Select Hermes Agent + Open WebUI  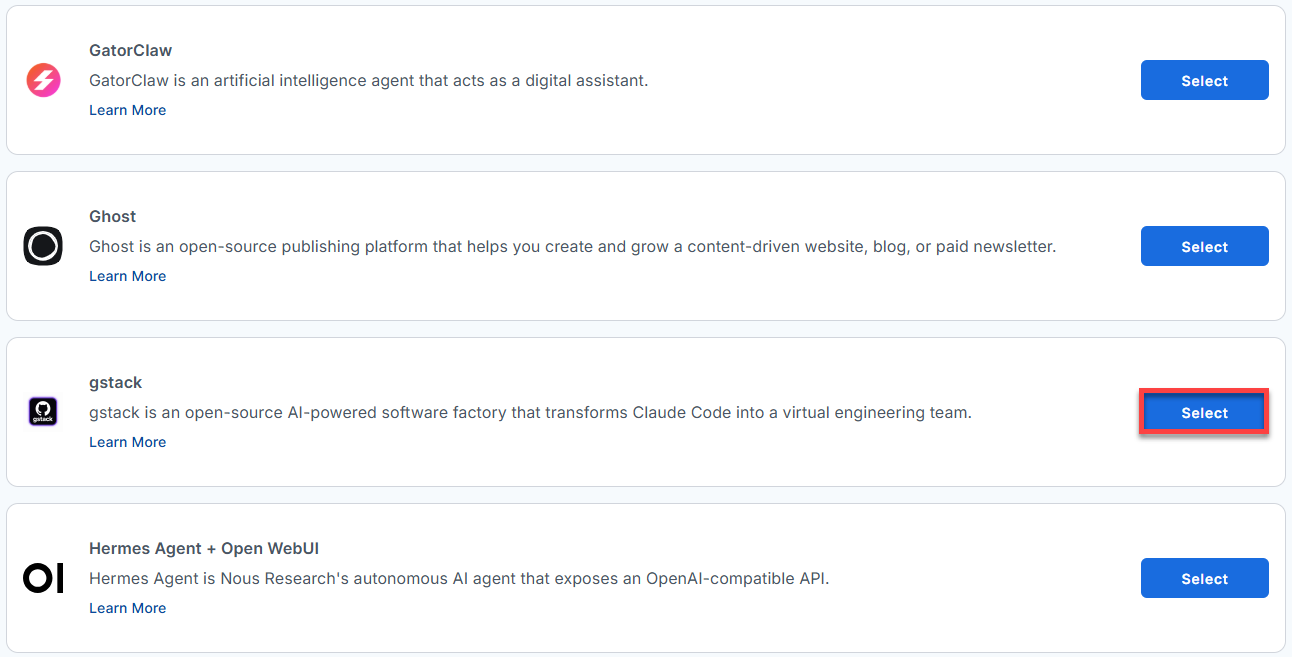pos(1204,578)
